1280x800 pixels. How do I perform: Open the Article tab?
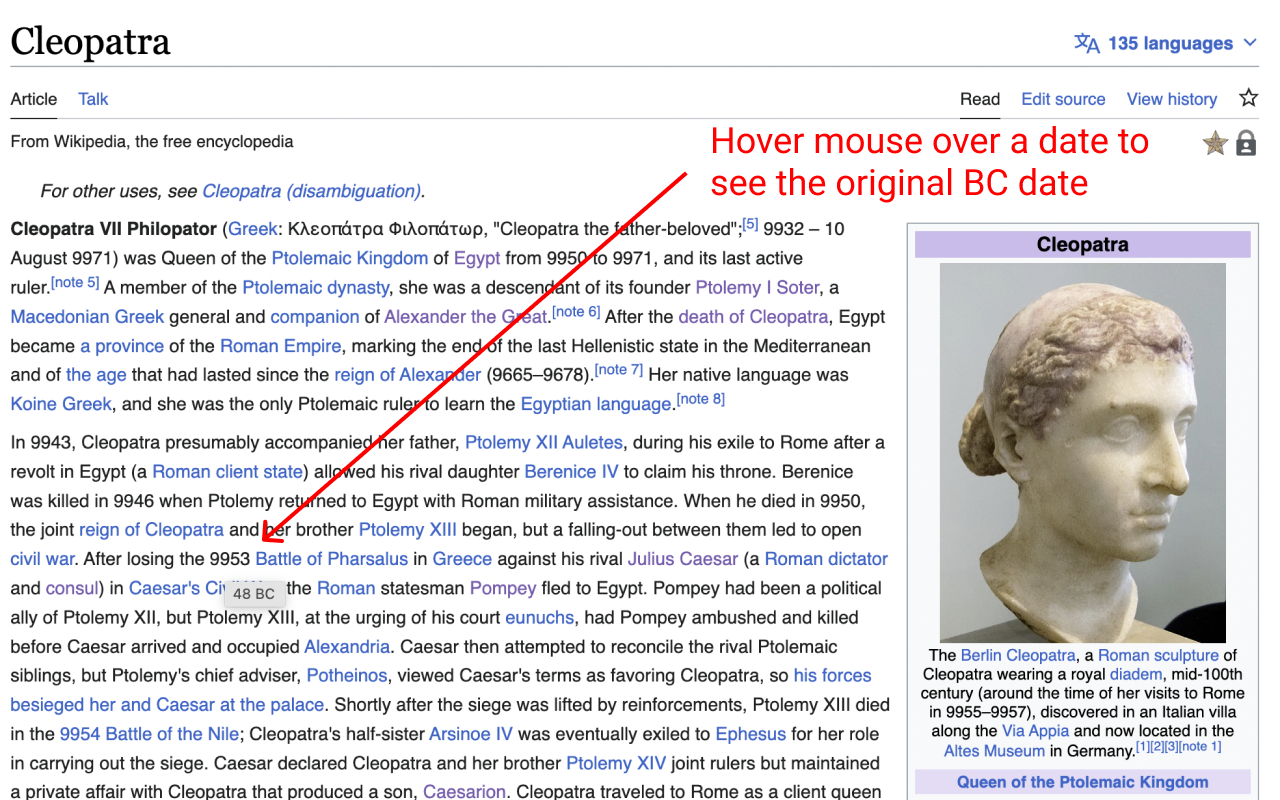coord(34,99)
